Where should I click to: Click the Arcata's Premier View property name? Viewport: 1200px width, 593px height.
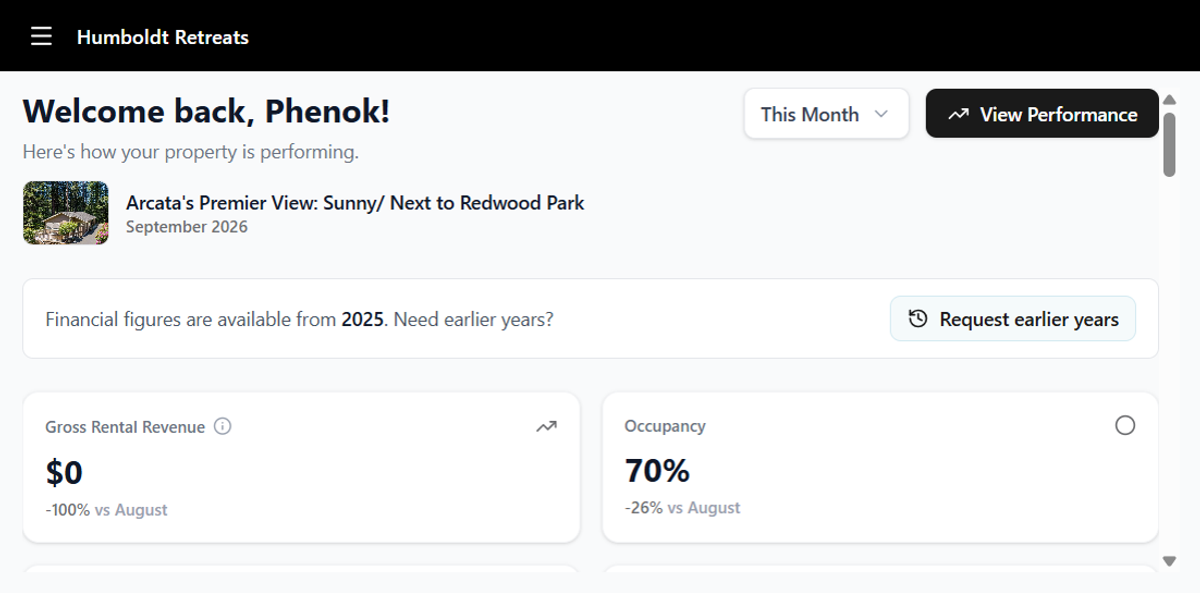[355, 203]
